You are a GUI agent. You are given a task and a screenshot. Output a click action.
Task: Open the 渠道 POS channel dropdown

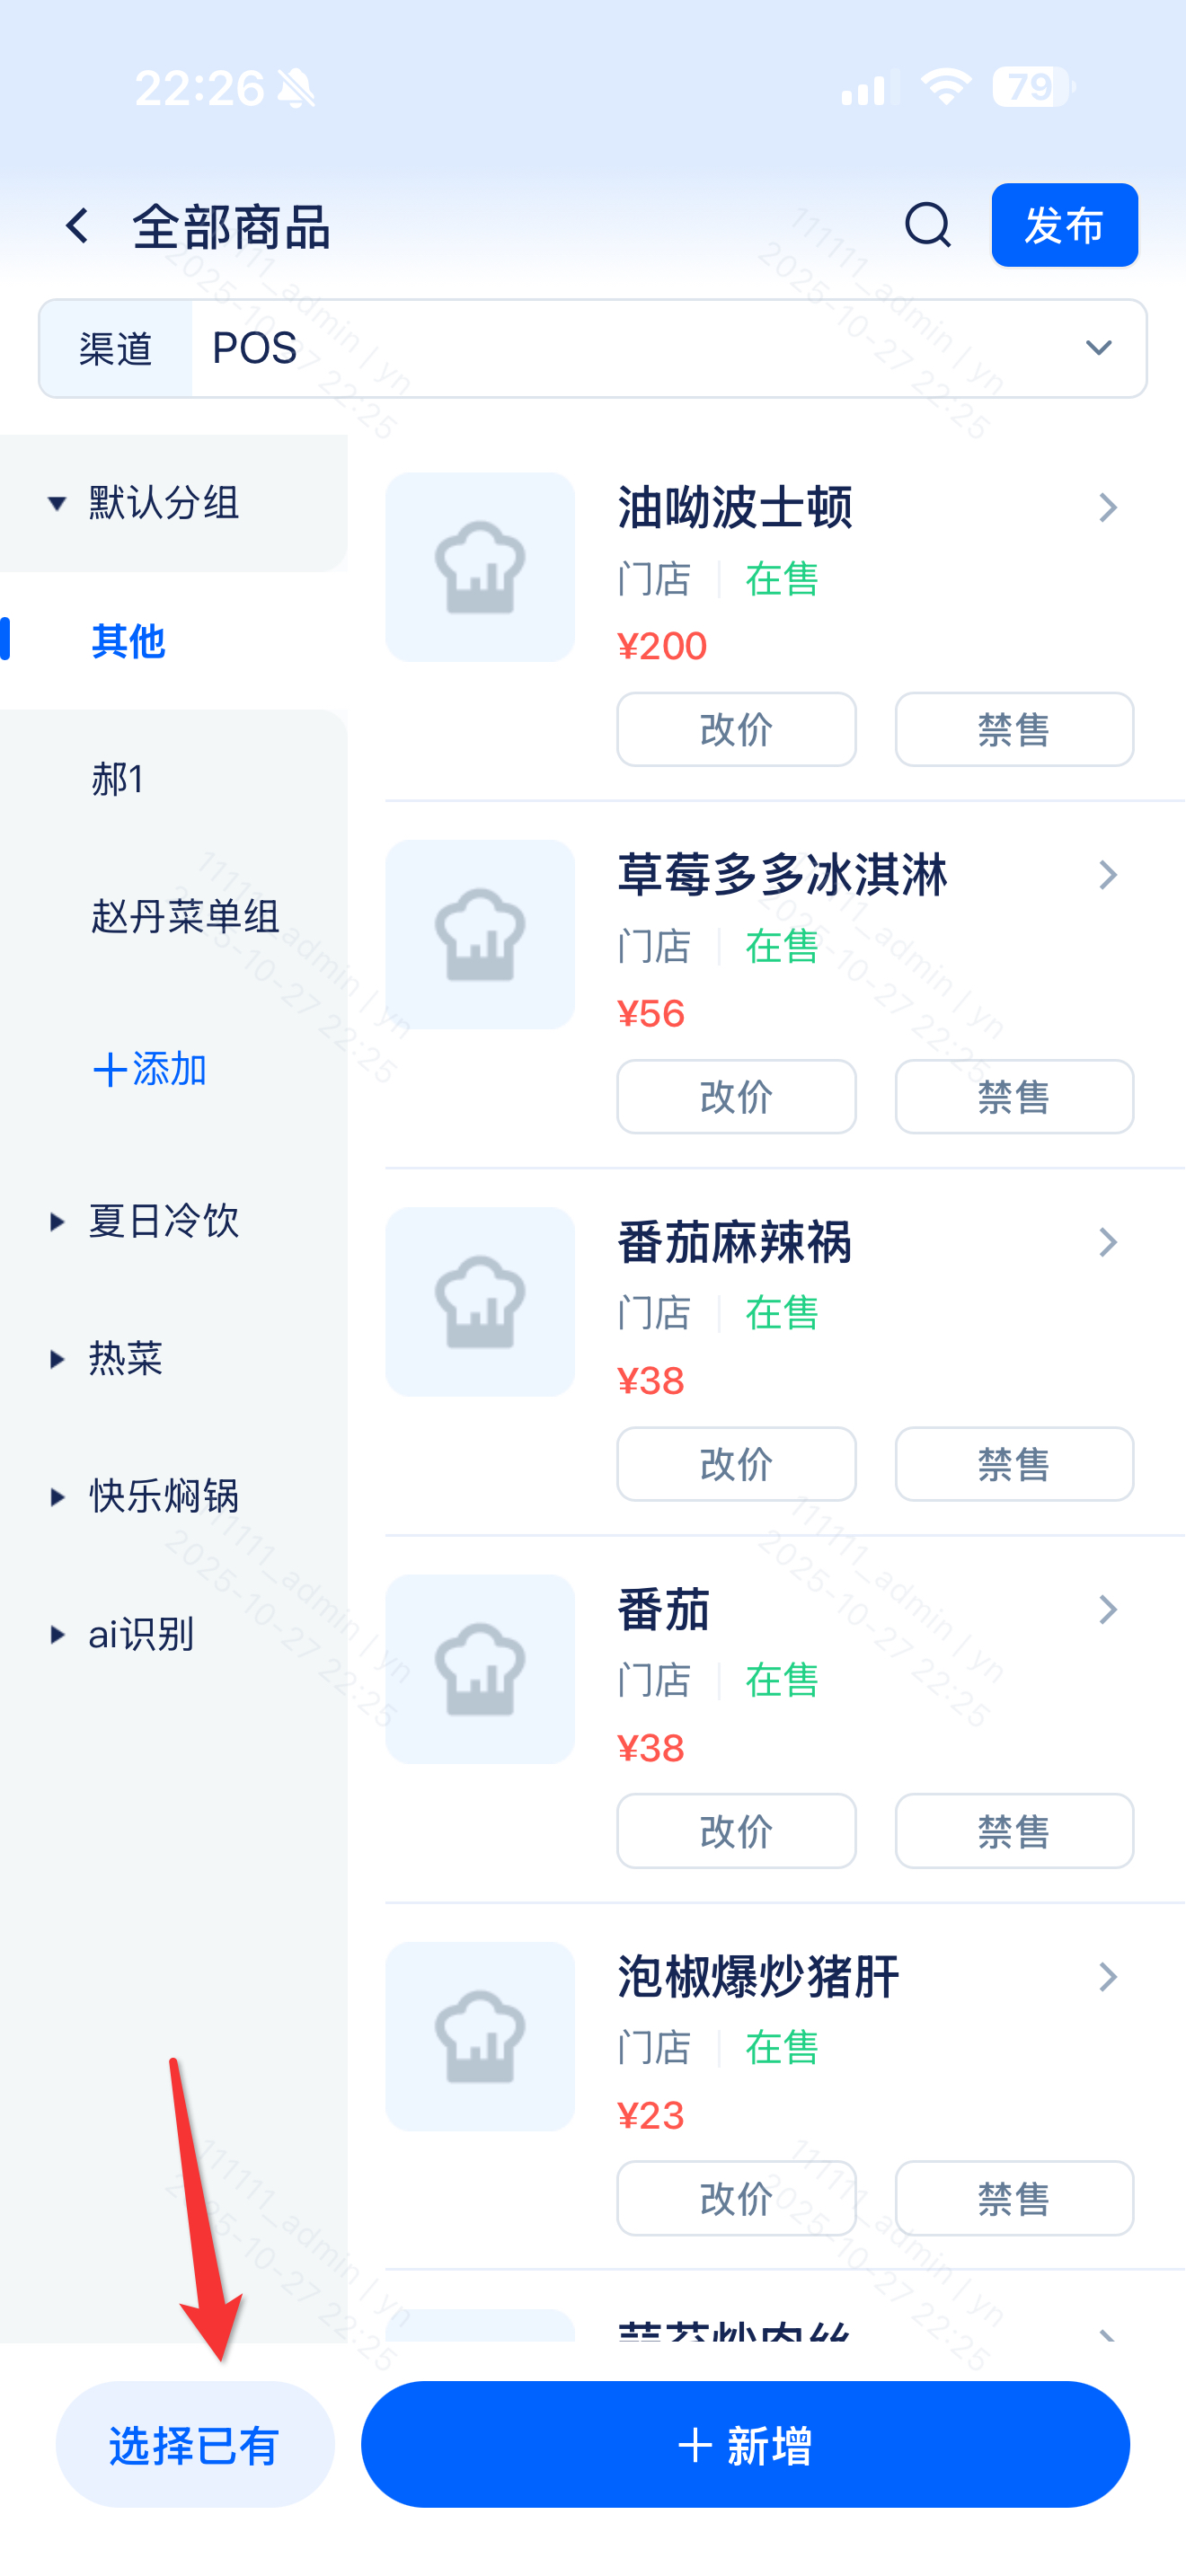coord(1098,348)
